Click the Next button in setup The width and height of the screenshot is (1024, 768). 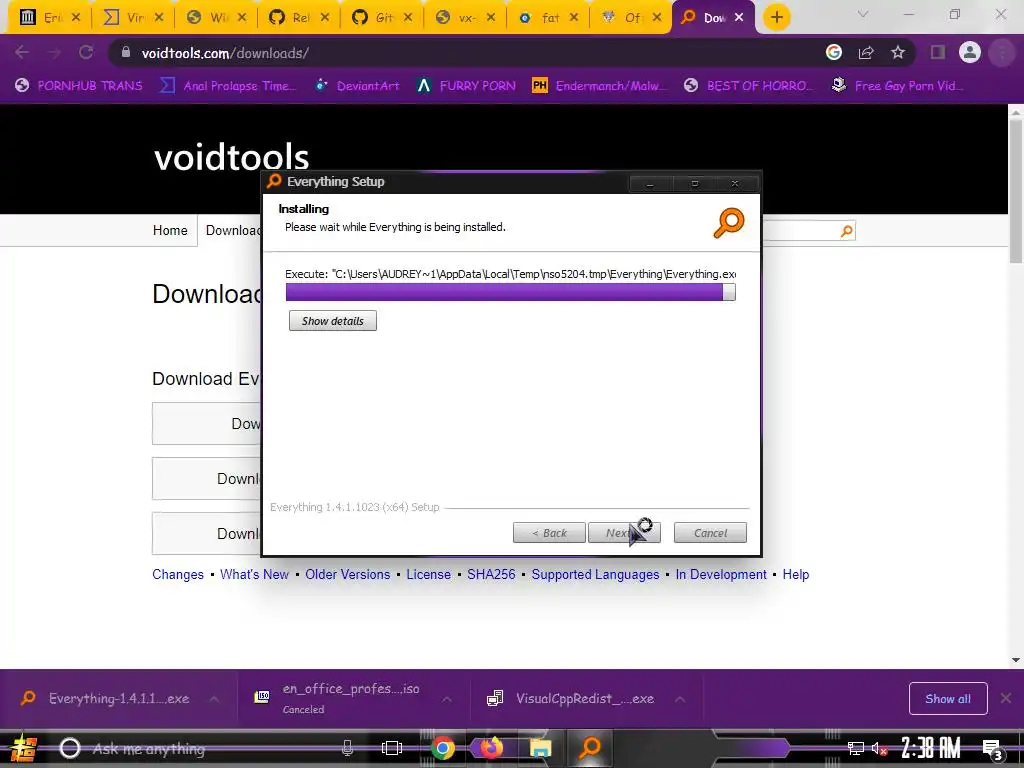(x=624, y=533)
